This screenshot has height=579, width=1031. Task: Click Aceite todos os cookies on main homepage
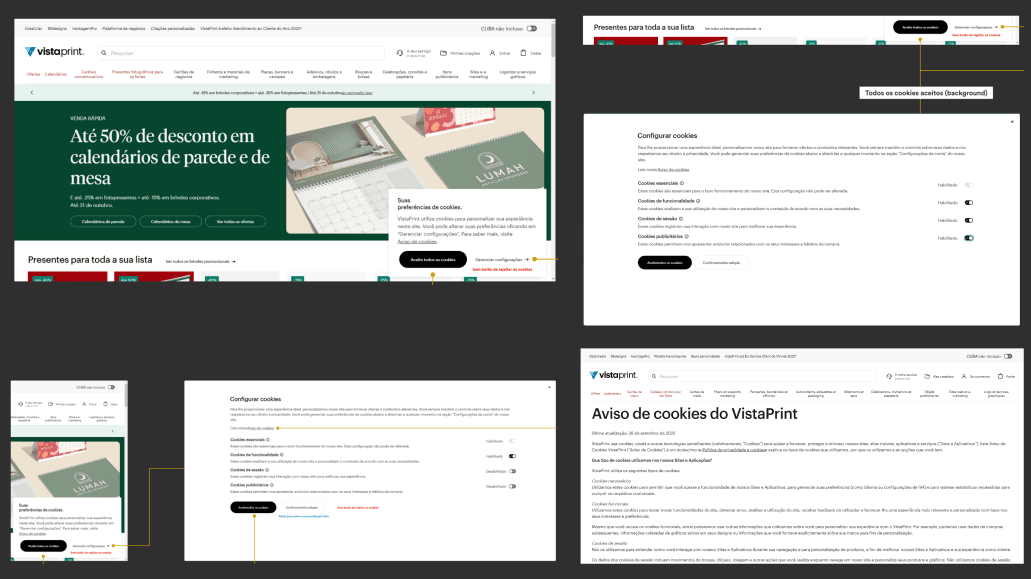click(x=433, y=260)
